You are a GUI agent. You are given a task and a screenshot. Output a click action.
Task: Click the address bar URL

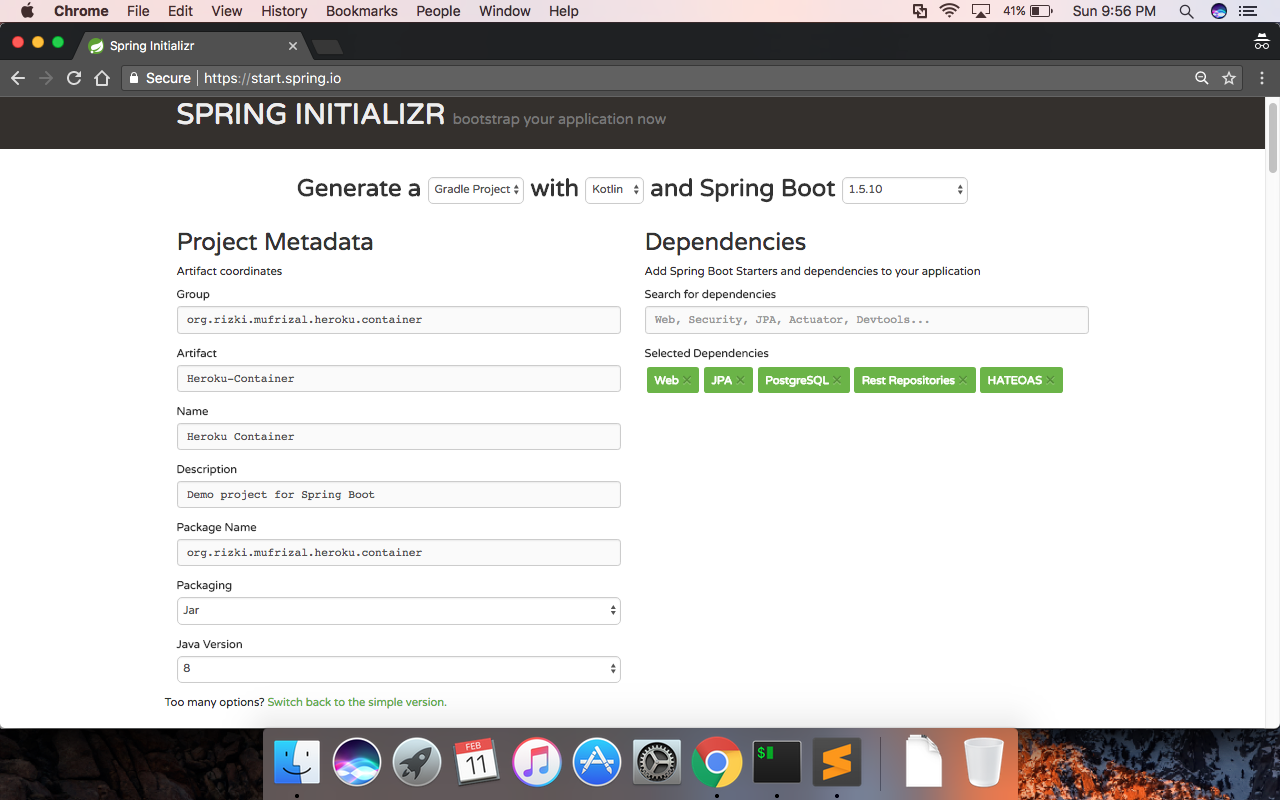pyautogui.click(x=273, y=78)
